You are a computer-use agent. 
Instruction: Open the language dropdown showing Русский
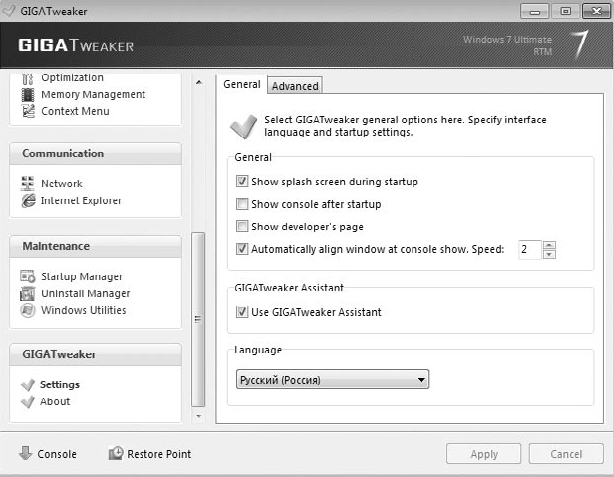click(332, 379)
